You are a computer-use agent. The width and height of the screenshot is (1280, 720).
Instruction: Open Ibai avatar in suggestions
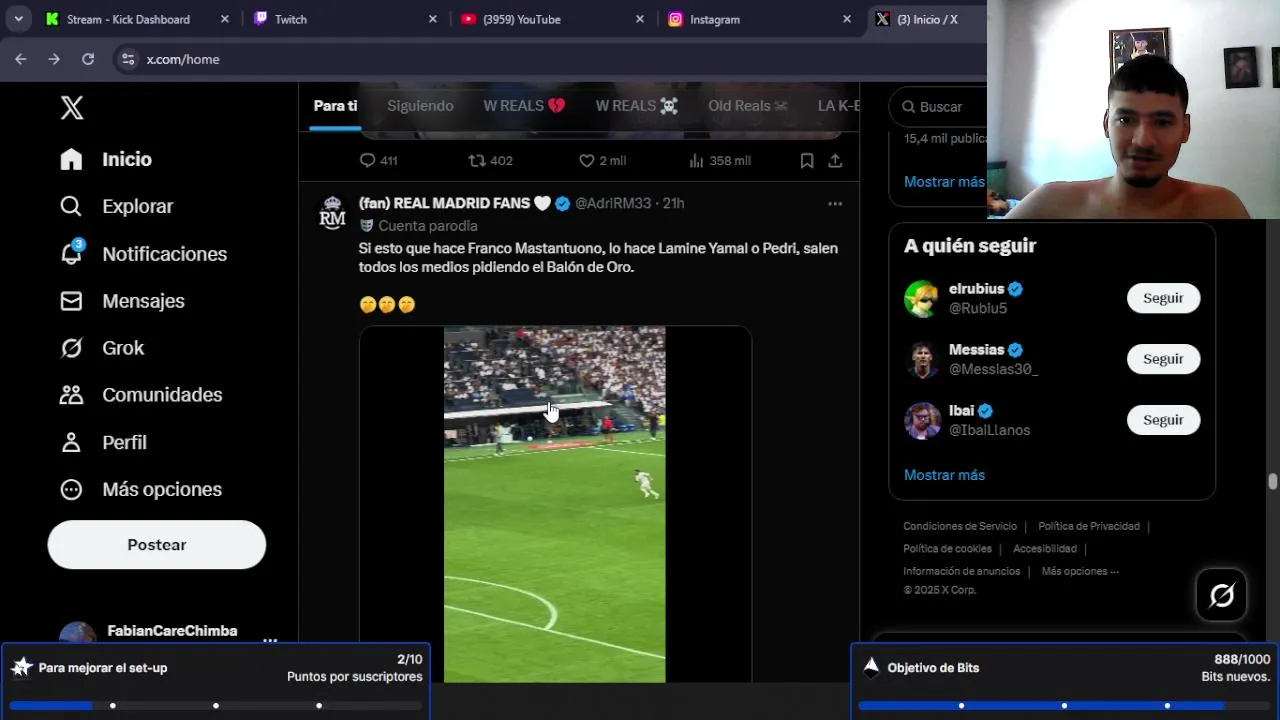[922, 420]
